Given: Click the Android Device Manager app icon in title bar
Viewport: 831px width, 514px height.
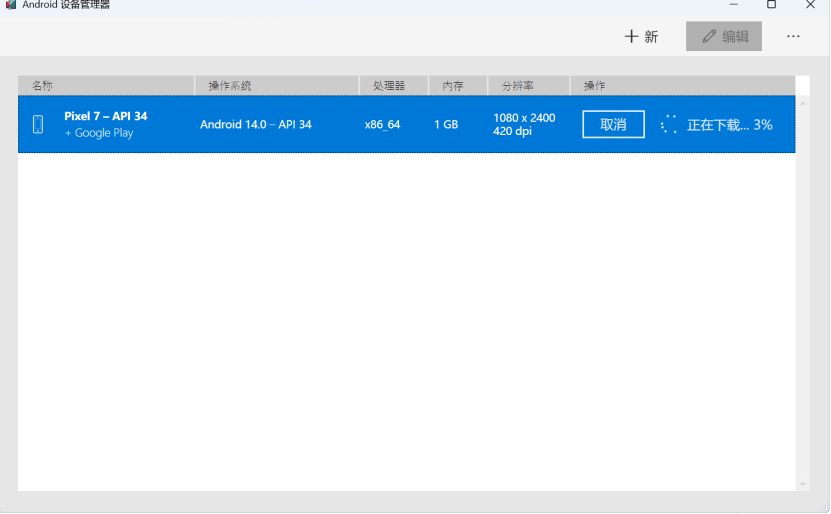Looking at the screenshot, I should click(11, 5).
